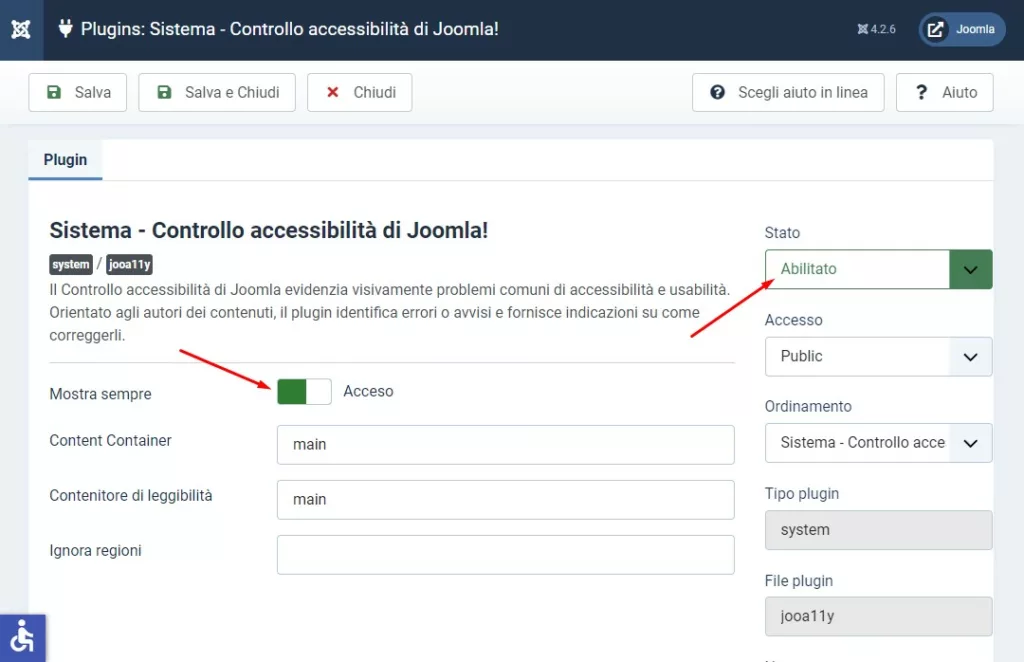
Task: Open site preview via Joomla button
Action: click(x=962, y=29)
